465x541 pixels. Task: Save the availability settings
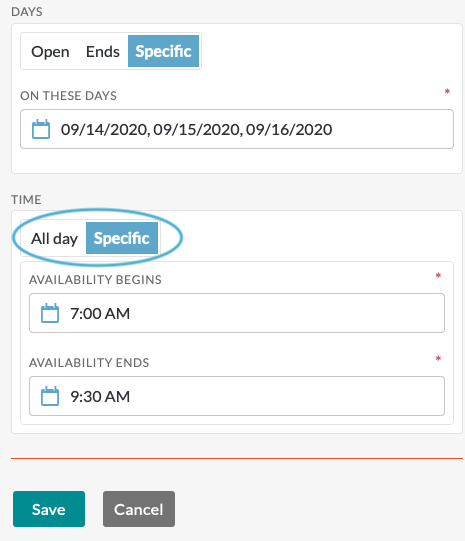49,509
